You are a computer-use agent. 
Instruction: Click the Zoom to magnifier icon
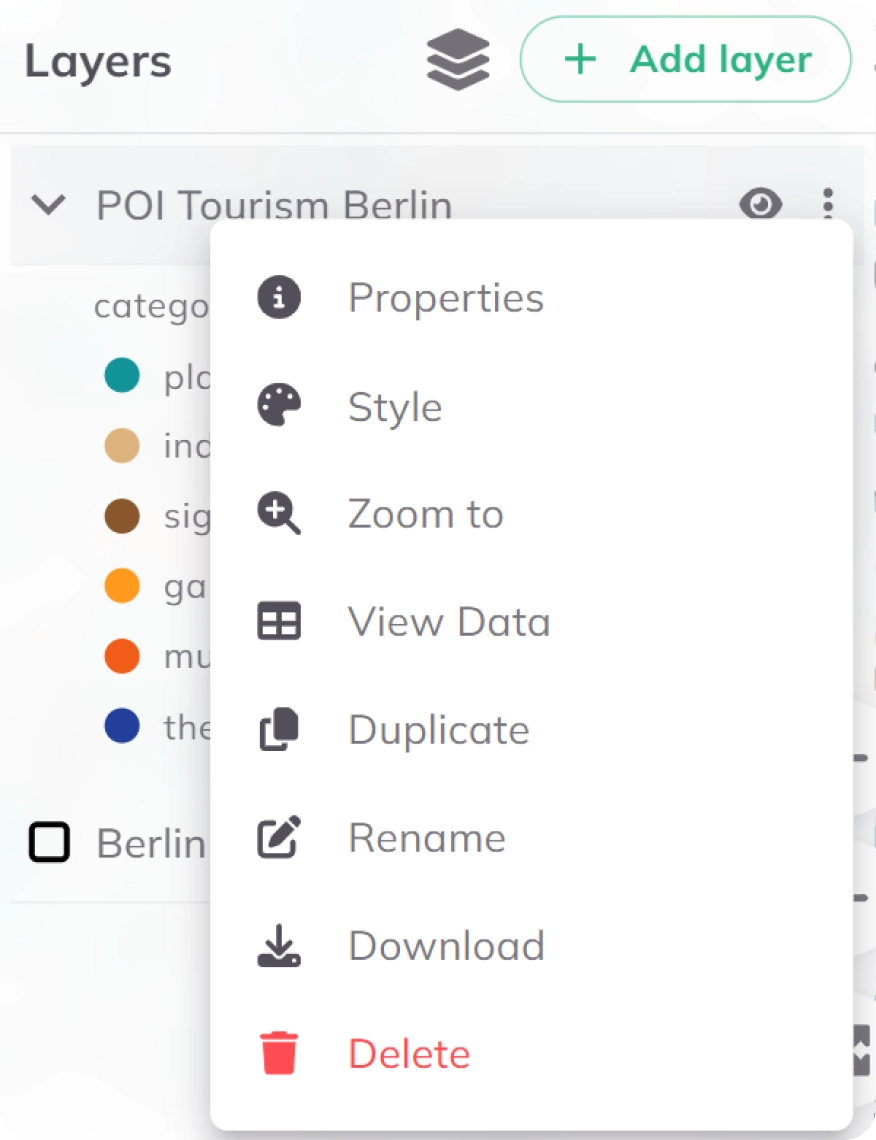[277, 513]
